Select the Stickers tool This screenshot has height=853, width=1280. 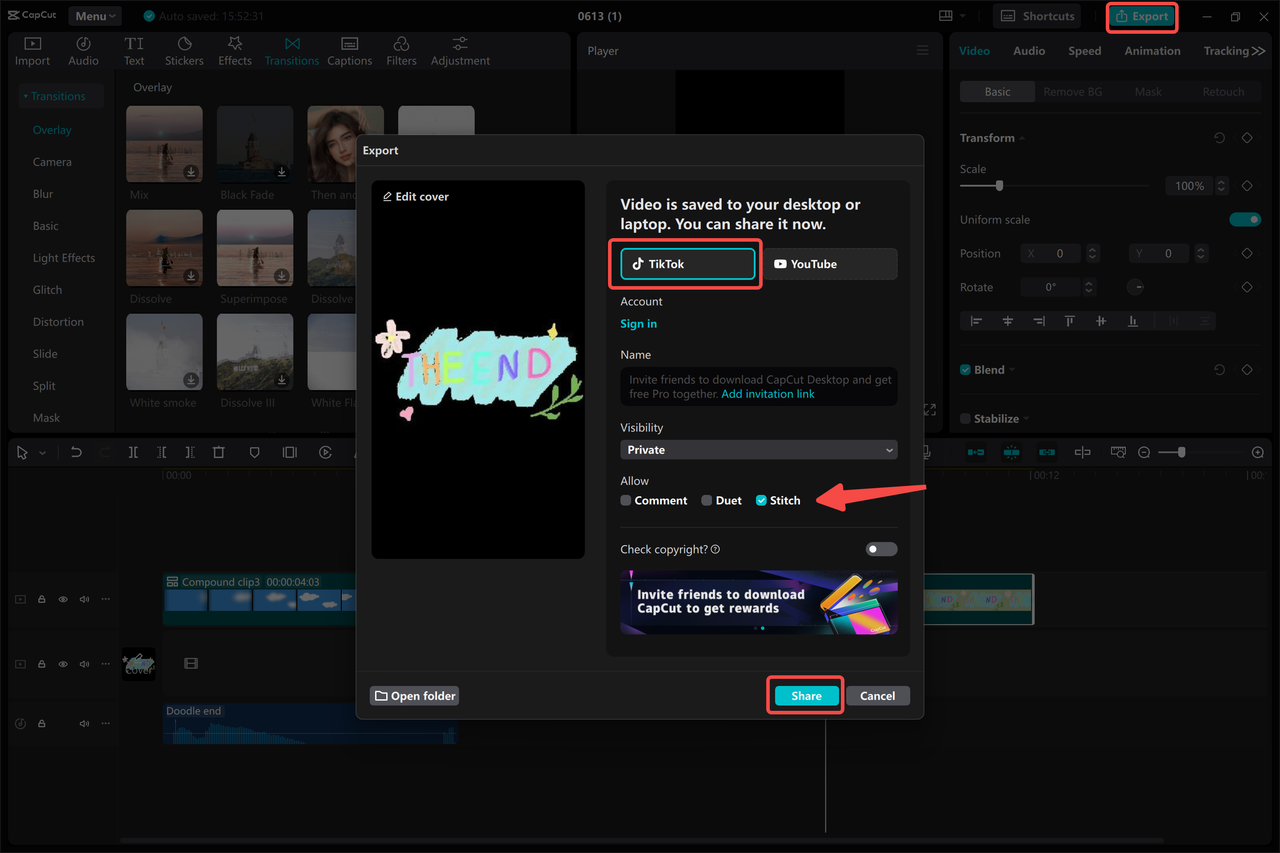pos(184,50)
